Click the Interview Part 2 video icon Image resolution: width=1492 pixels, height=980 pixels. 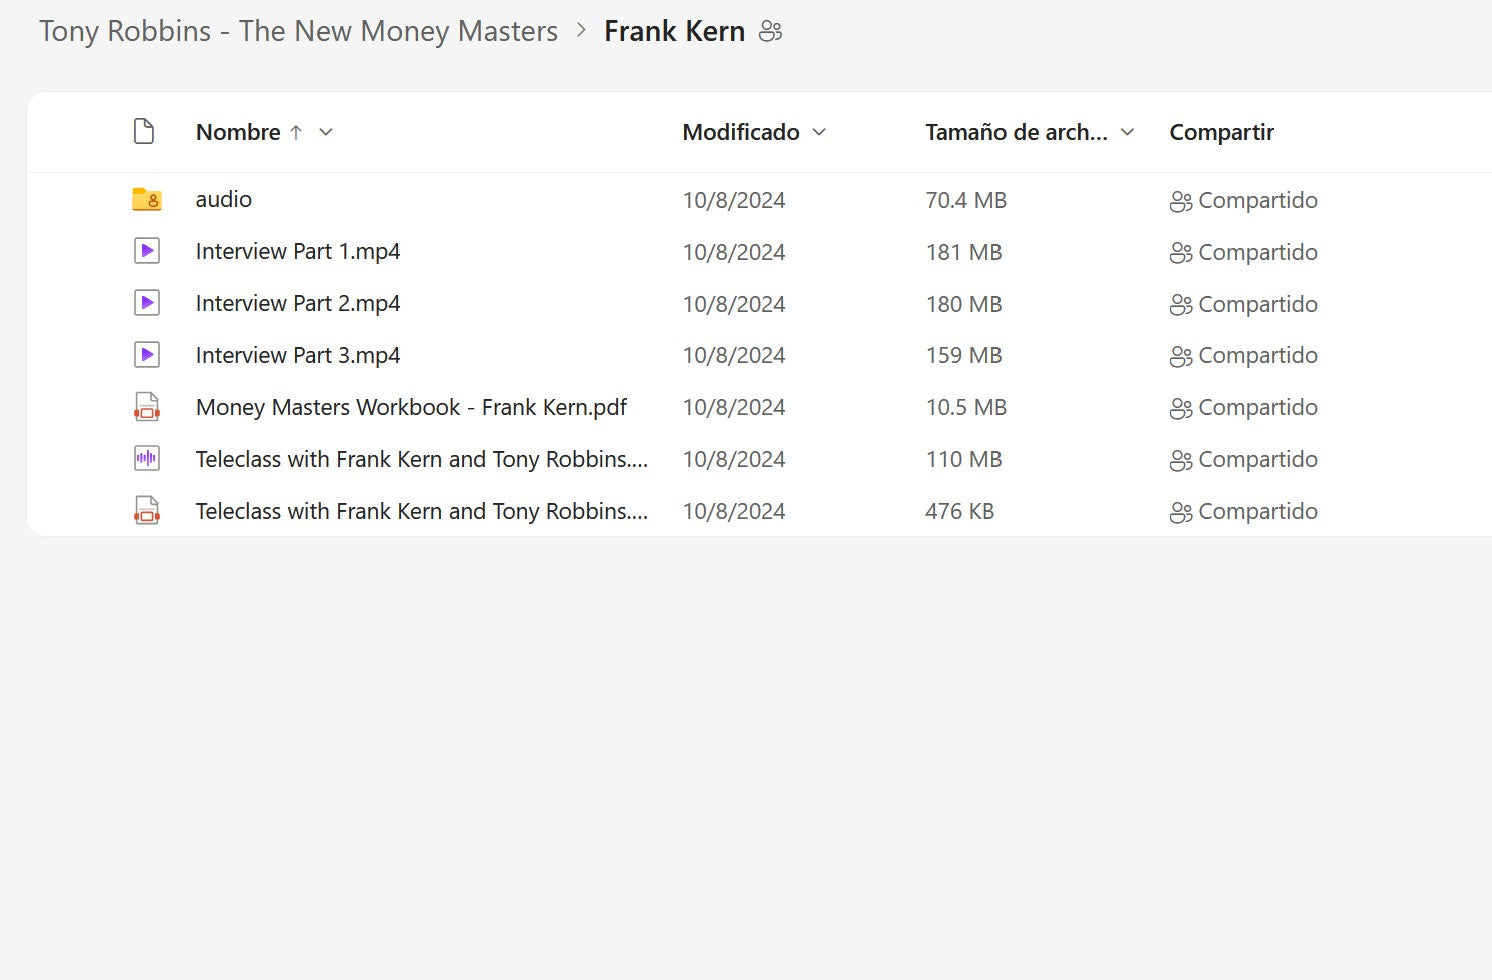pyautogui.click(x=147, y=303)
